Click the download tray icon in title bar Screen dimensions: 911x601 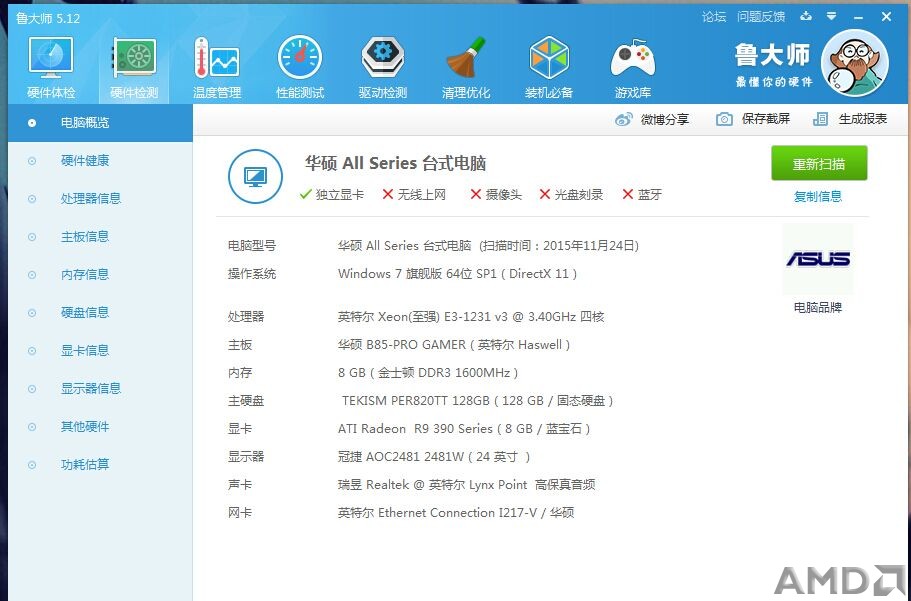click(x=806, y=16)
